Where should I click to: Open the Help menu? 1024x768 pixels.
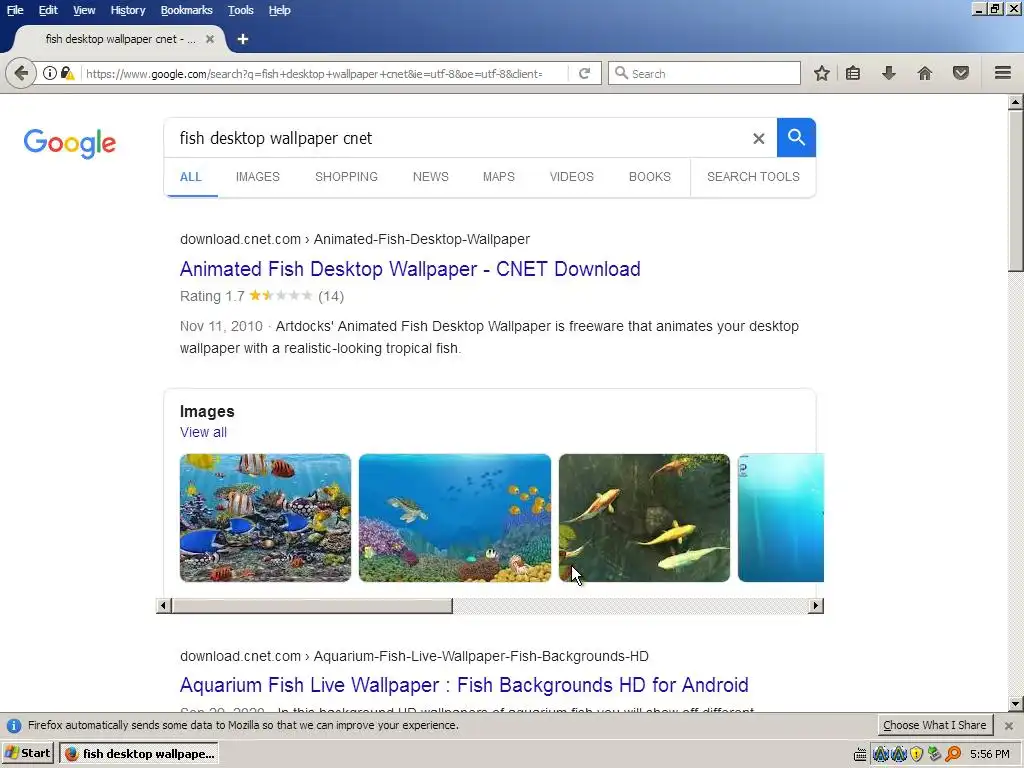(x=280, y=10)
